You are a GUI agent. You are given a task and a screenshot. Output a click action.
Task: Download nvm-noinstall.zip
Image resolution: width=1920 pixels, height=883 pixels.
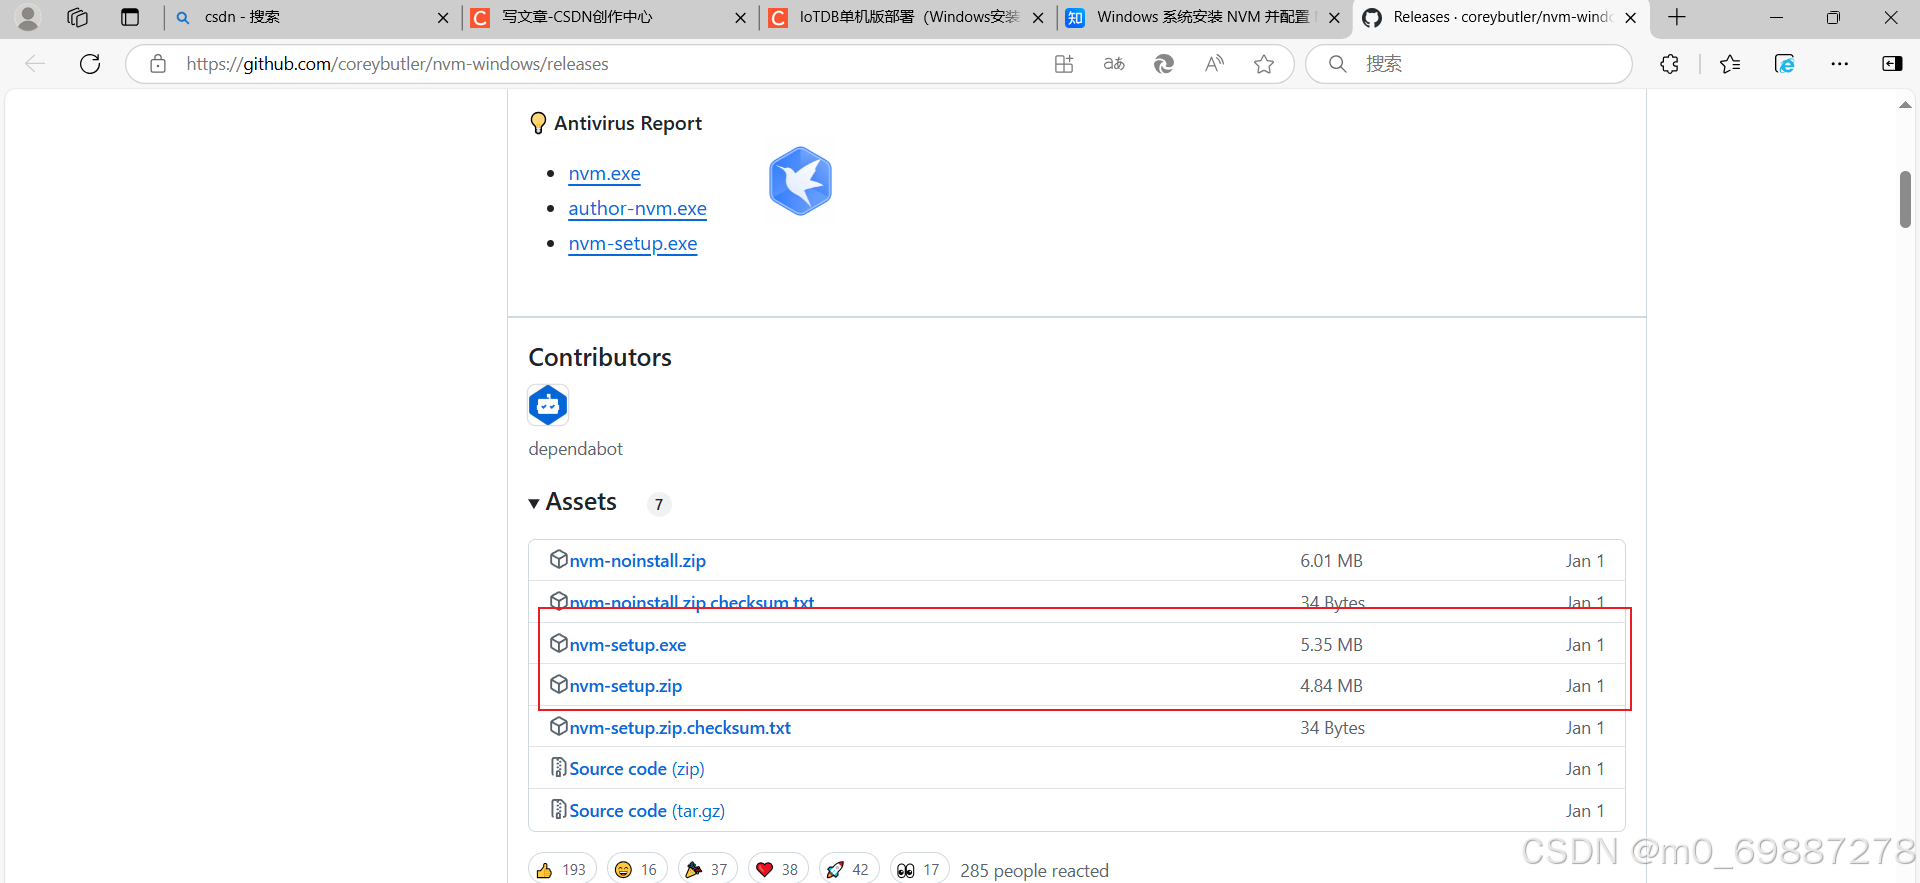(x=637, y=561)
